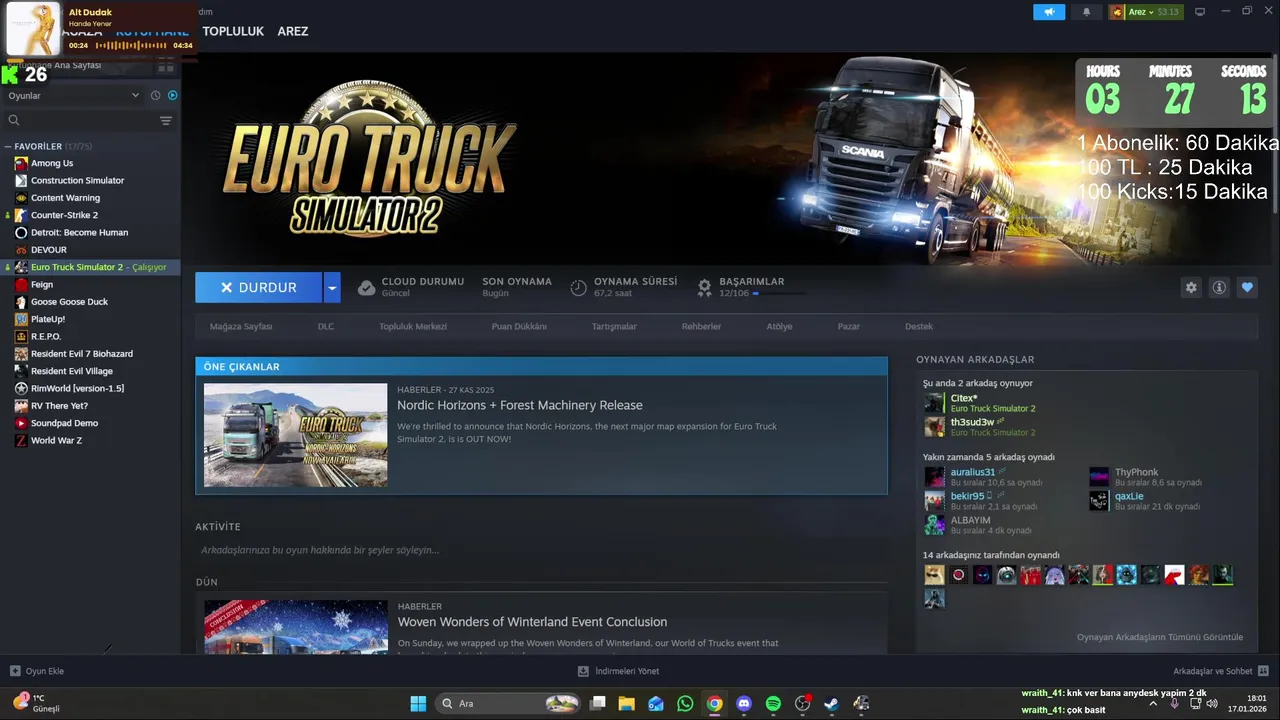Open friend auralius31 entry
Screen dimensions: 1280x720
click(x=973, y=472)
